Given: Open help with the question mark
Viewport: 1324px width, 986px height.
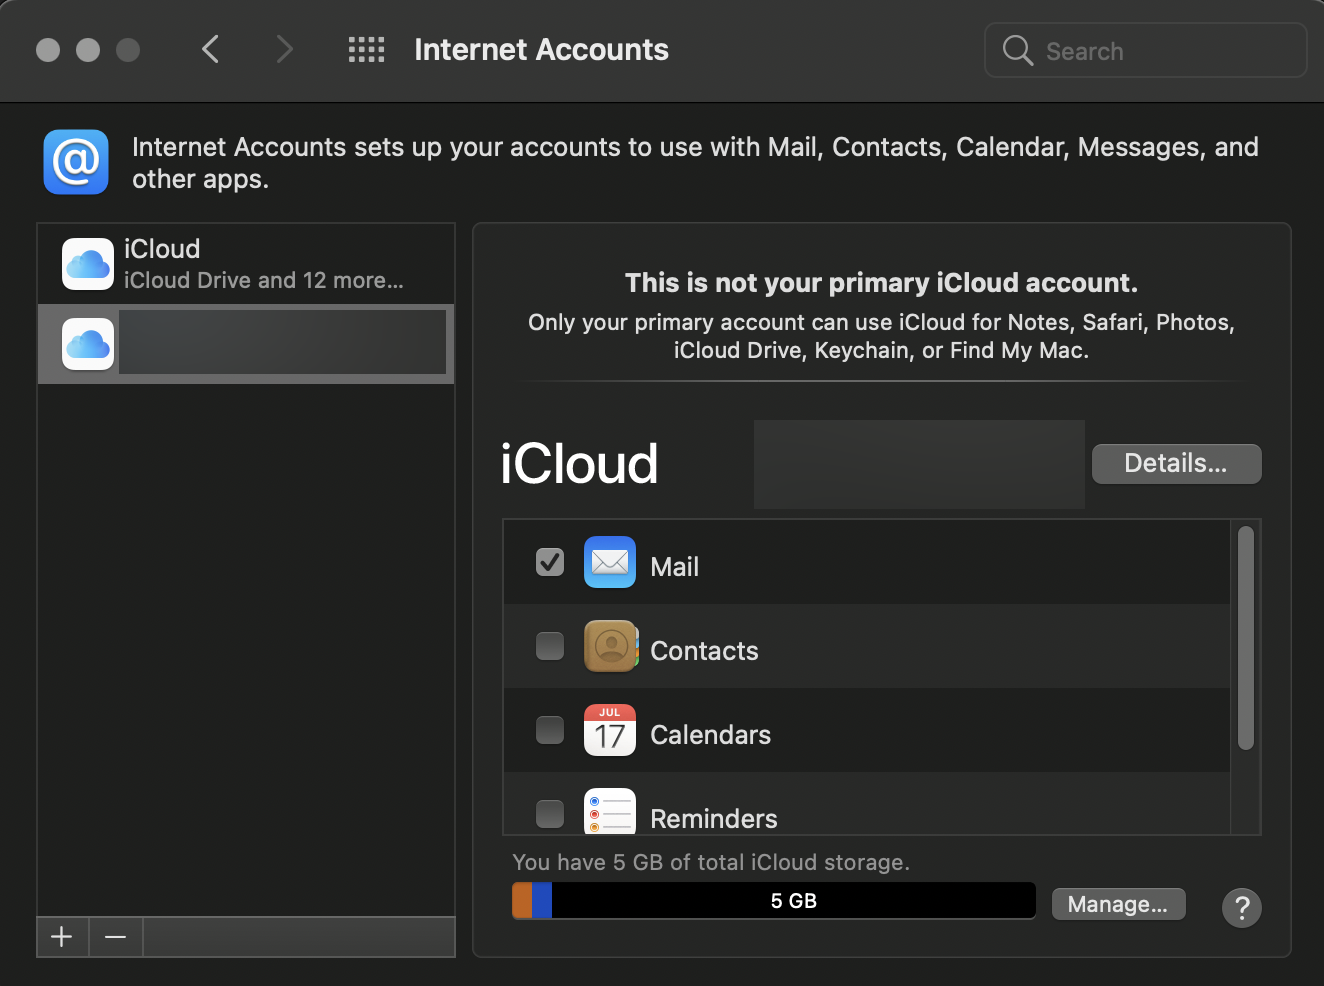Looking at the screenshot, I should (1242, 908).
